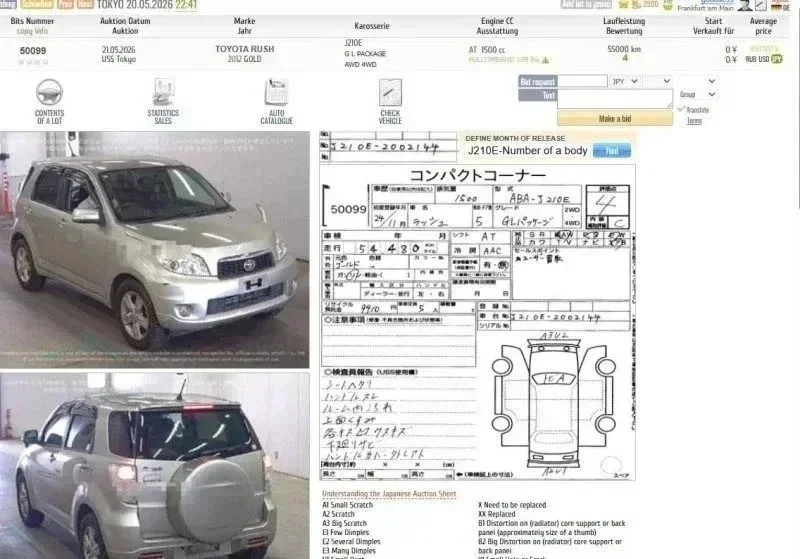Screen dimensions: 800x559
Task: Select RUB in the average price currency switch
Action: click(x=751, y=59)
